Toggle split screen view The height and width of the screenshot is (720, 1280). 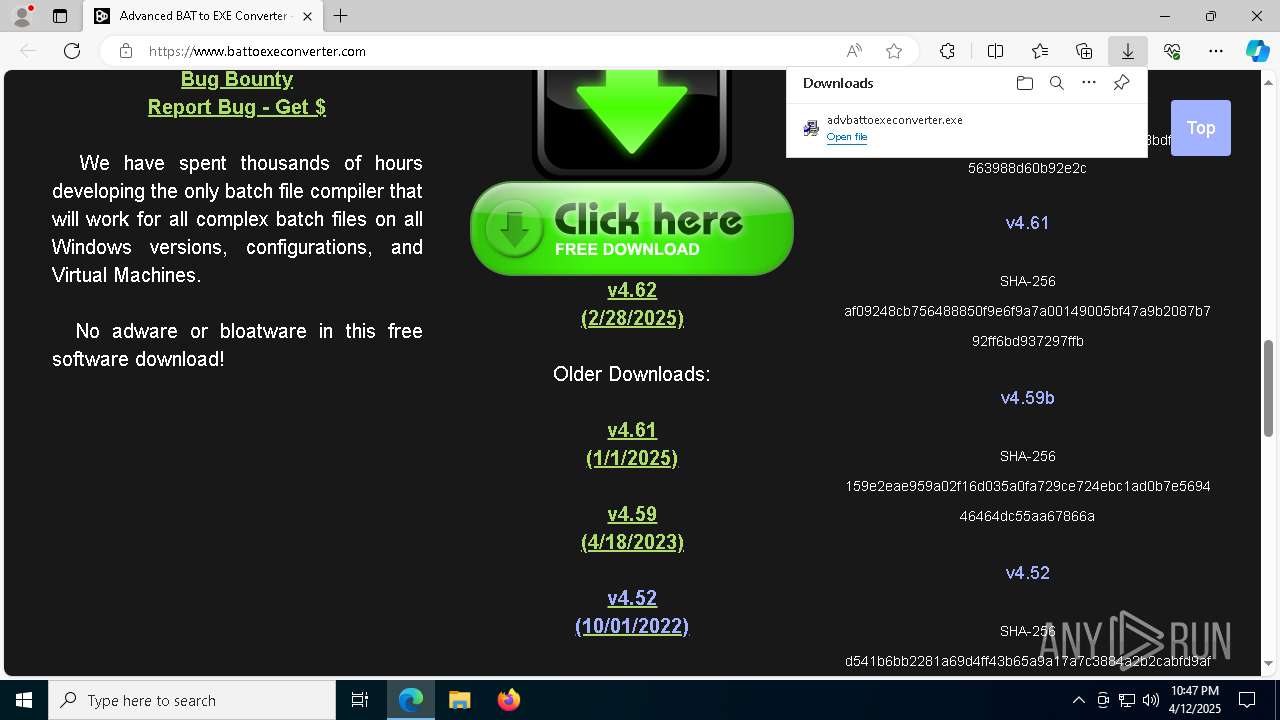click(x=995, y=51)
